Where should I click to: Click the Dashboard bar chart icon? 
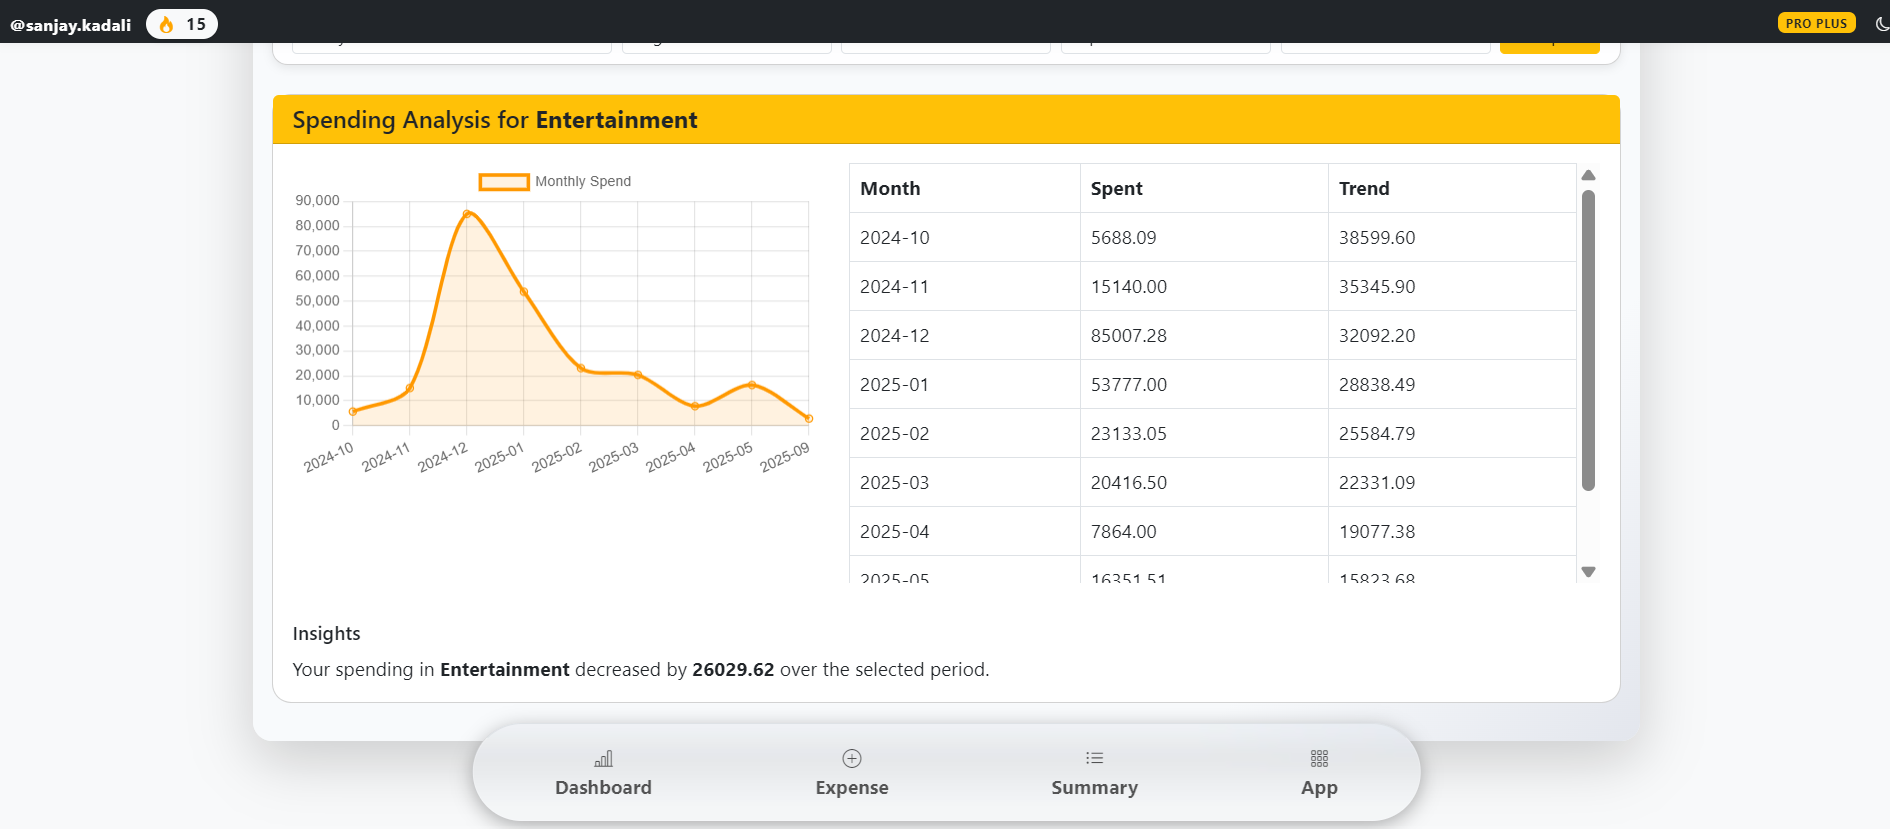[x=603, y=759]
